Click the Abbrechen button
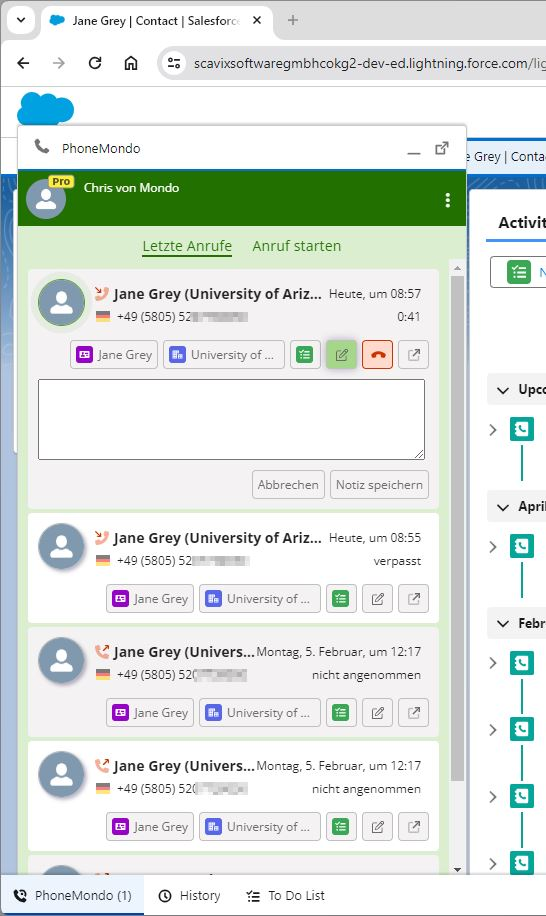 [x=288, y=485]
